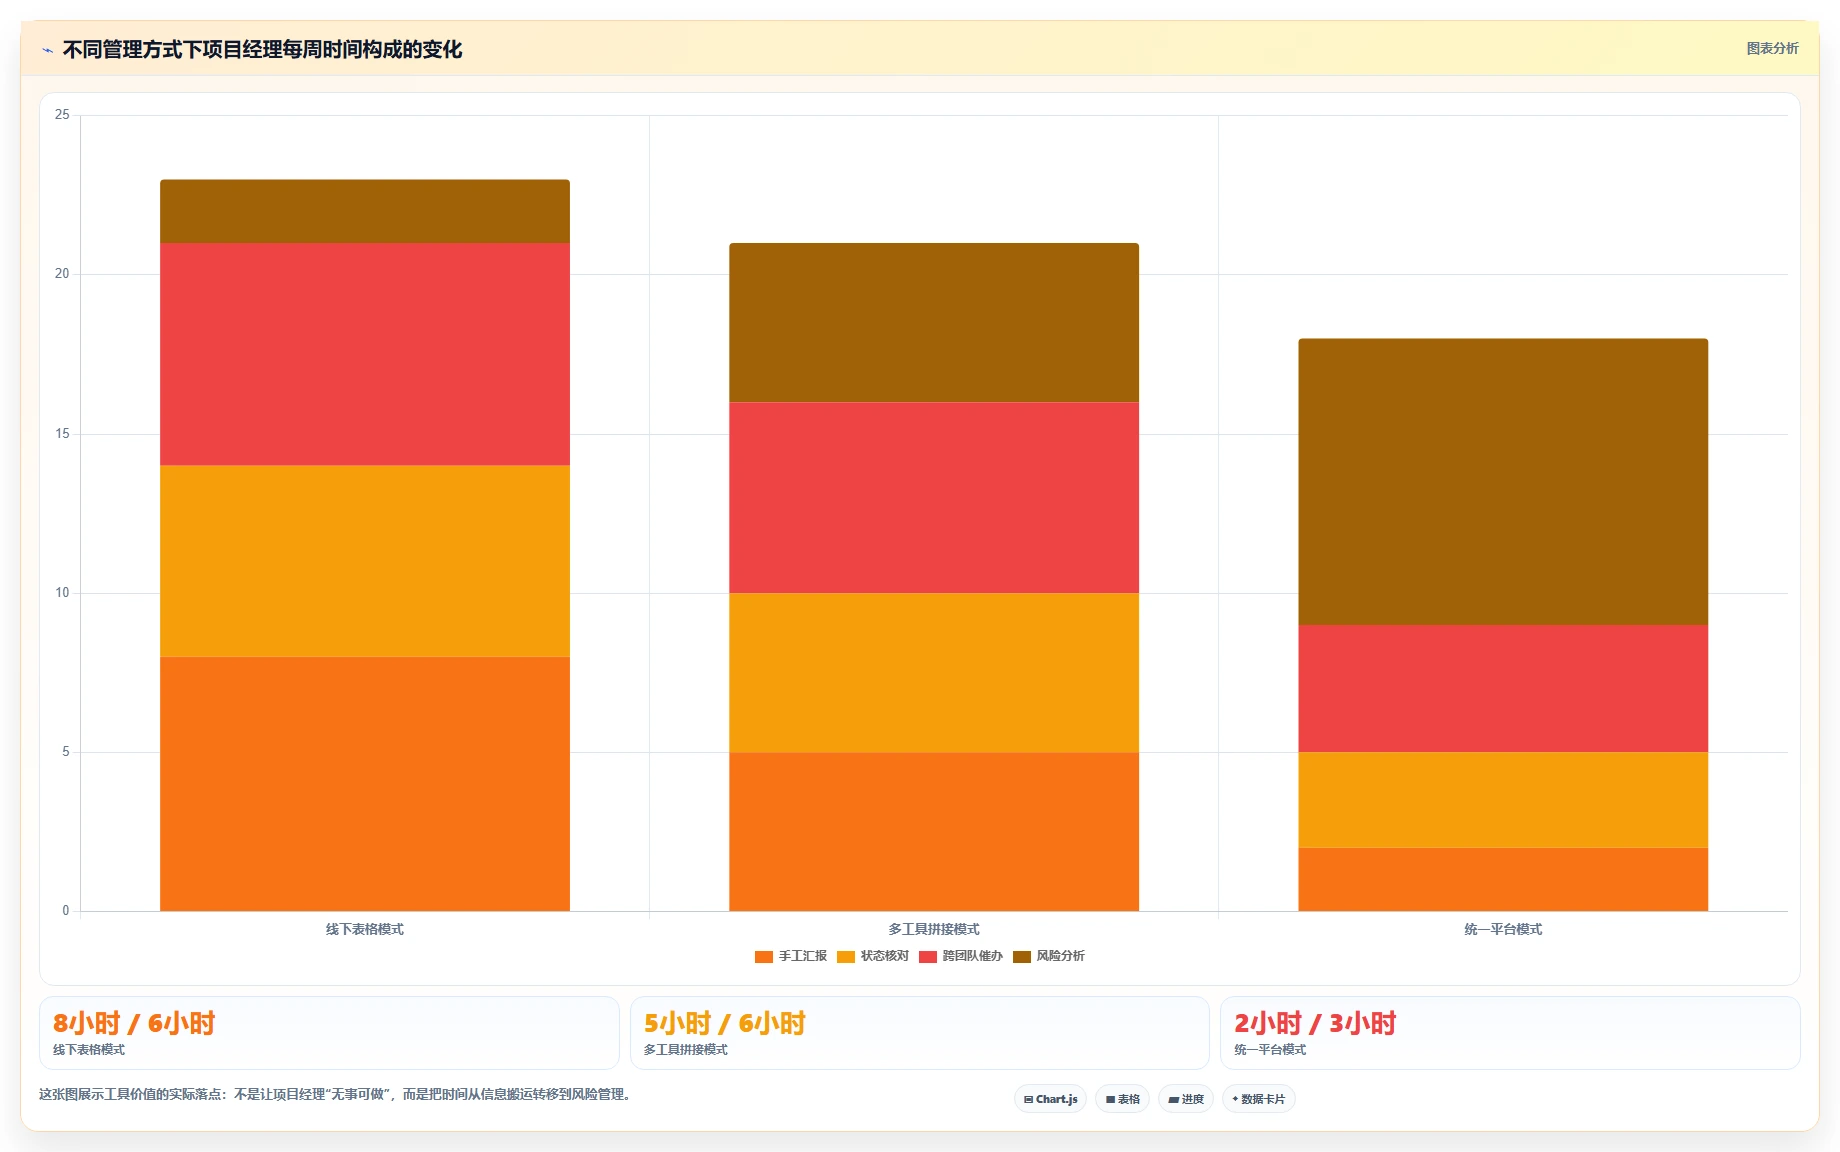Click the 线下表格模式 x-axis label

coord(365,929)
